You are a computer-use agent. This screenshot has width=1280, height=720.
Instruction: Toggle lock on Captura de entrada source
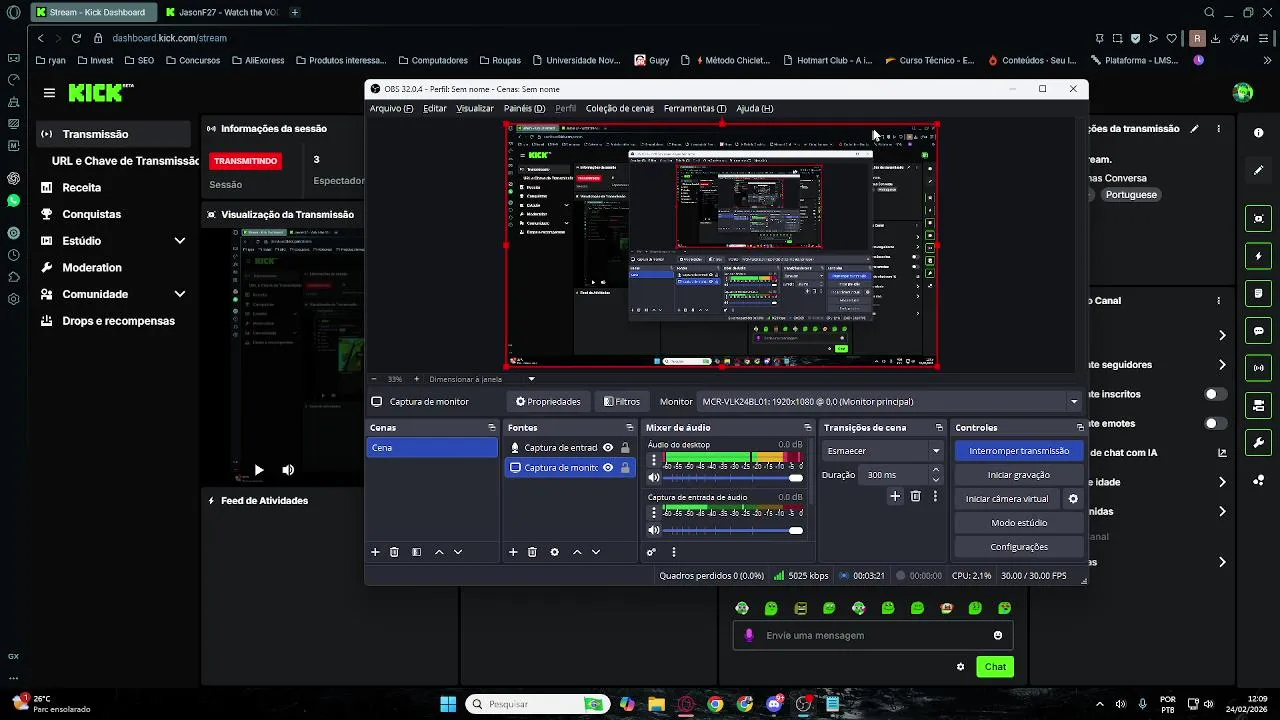click(x=625, y=448)
